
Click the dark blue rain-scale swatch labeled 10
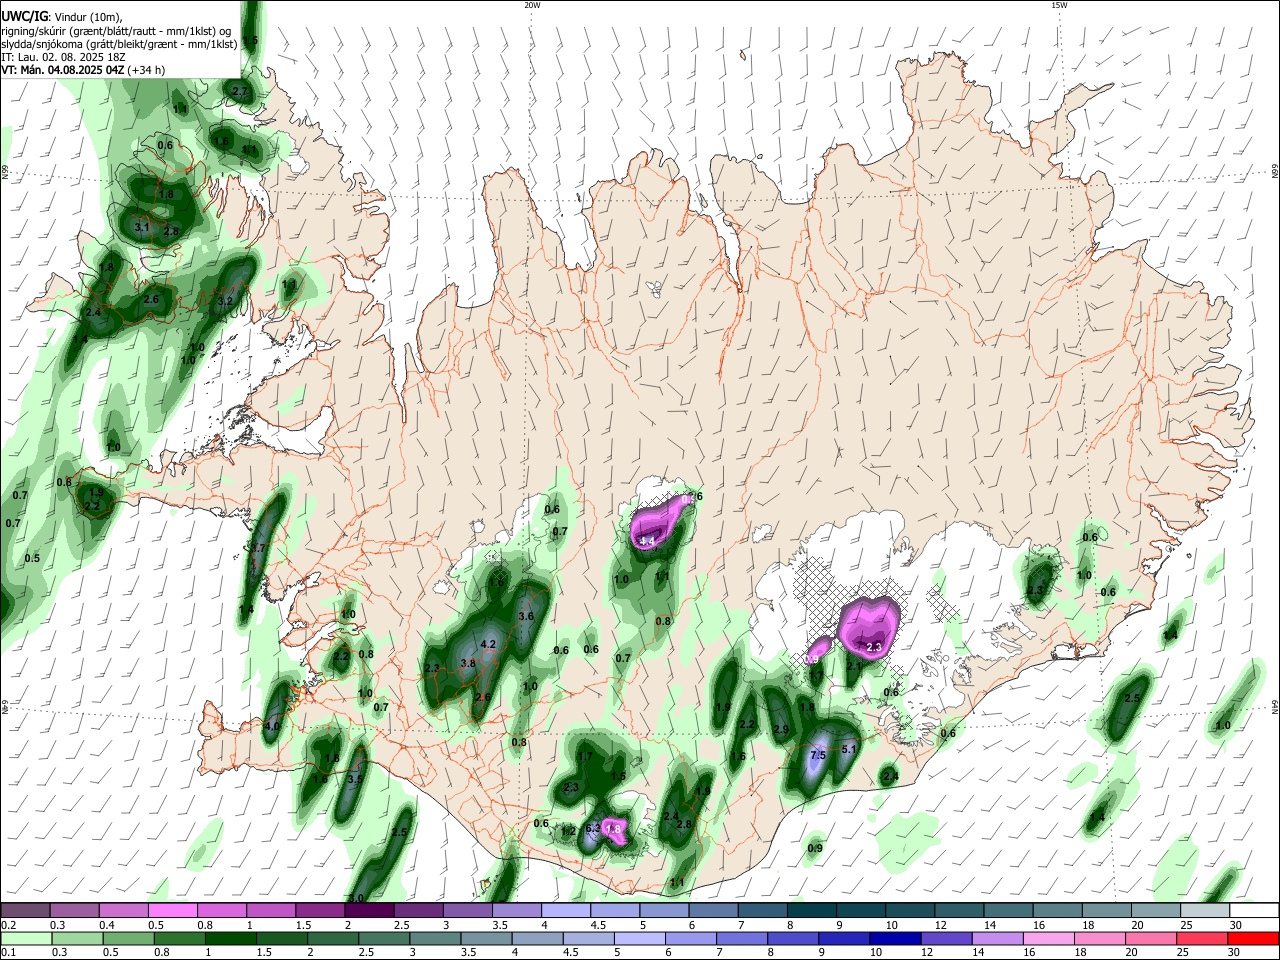[x=895, y=938]
